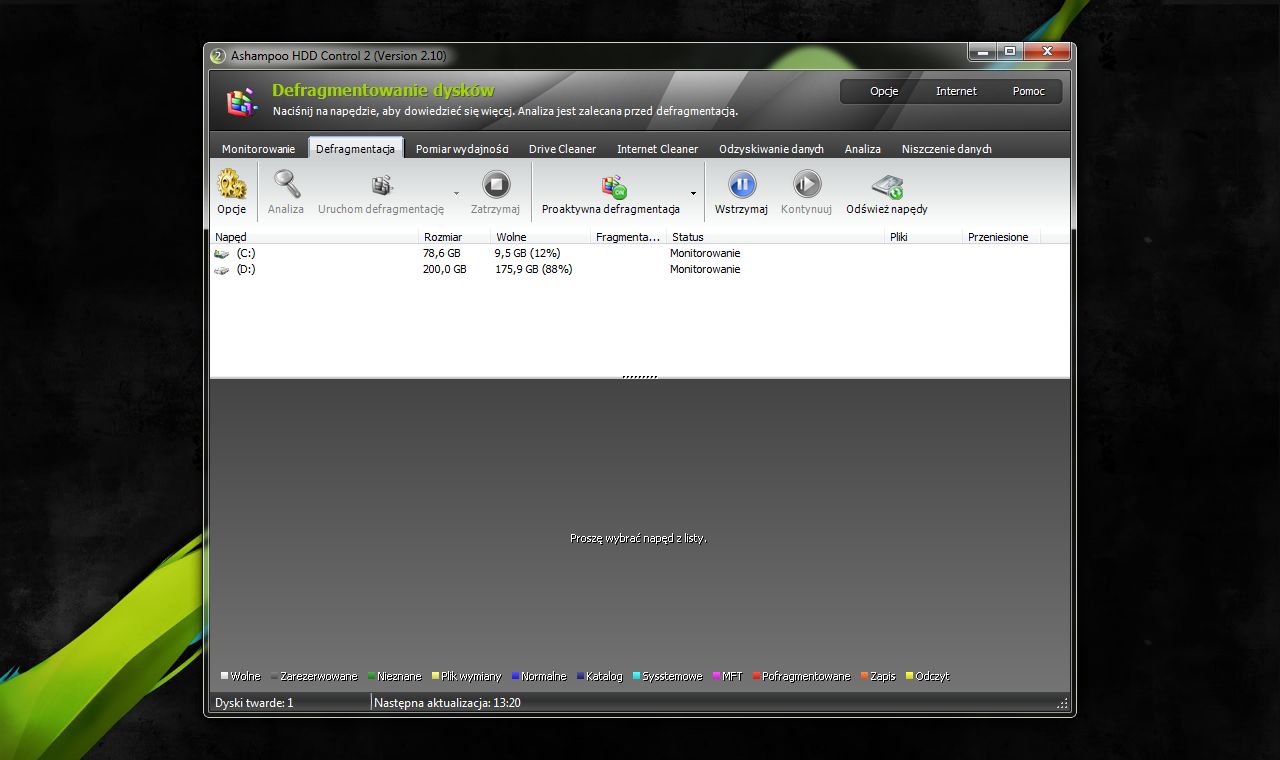Click Monitorowanie status in the C: row

705,254
